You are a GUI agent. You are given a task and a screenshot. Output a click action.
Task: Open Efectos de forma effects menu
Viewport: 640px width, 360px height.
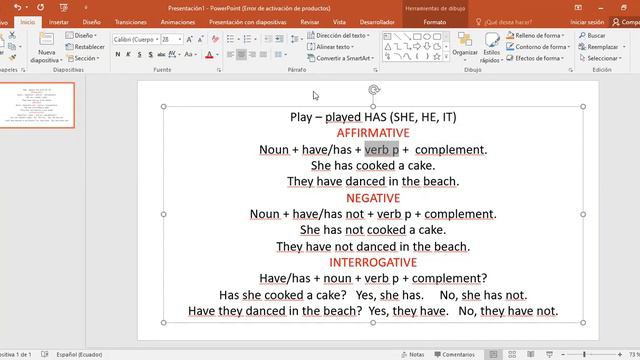pyautogui.click(x=535, y=58)
